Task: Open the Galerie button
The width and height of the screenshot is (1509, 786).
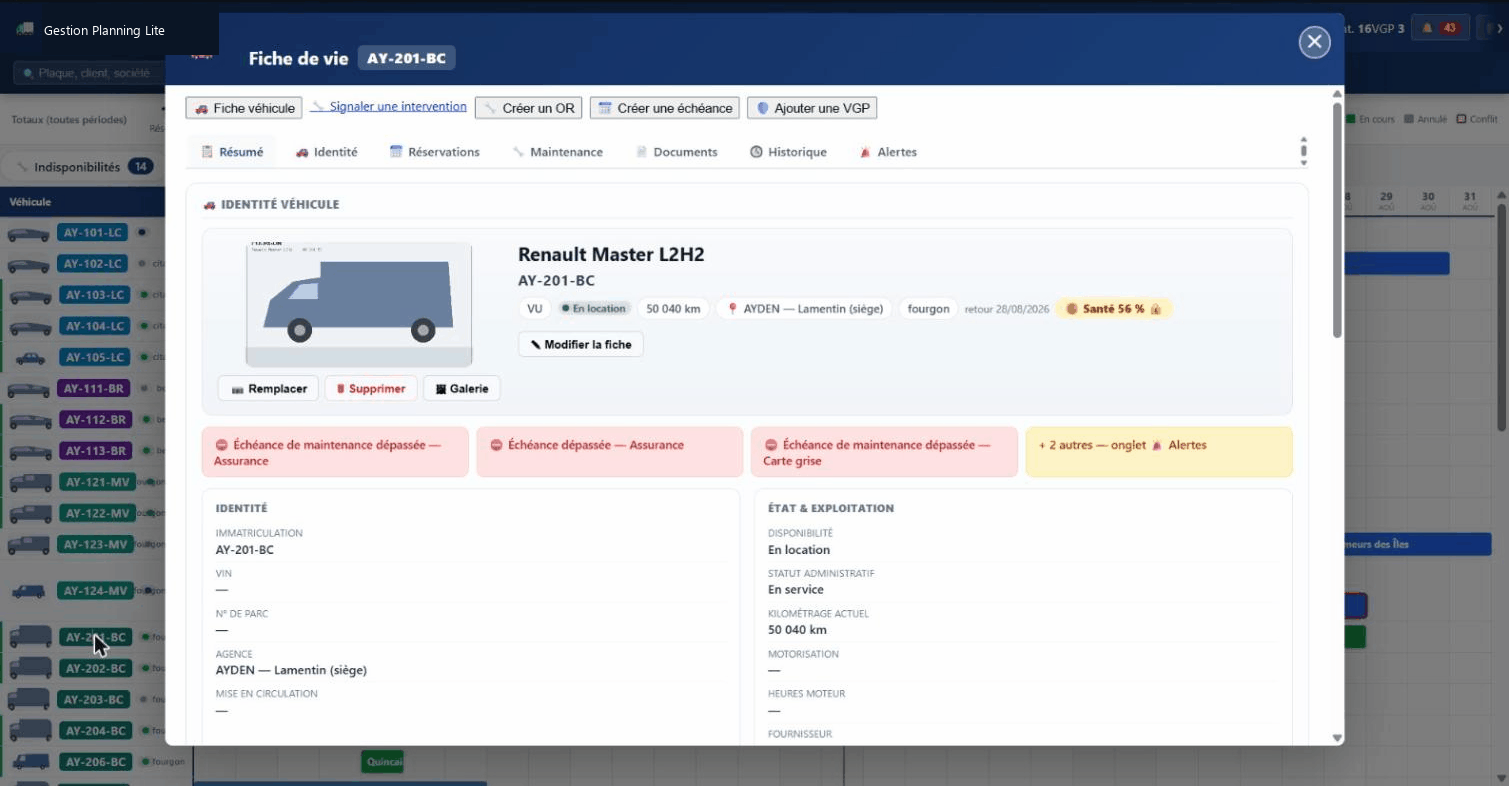Action: click(462, 388)
